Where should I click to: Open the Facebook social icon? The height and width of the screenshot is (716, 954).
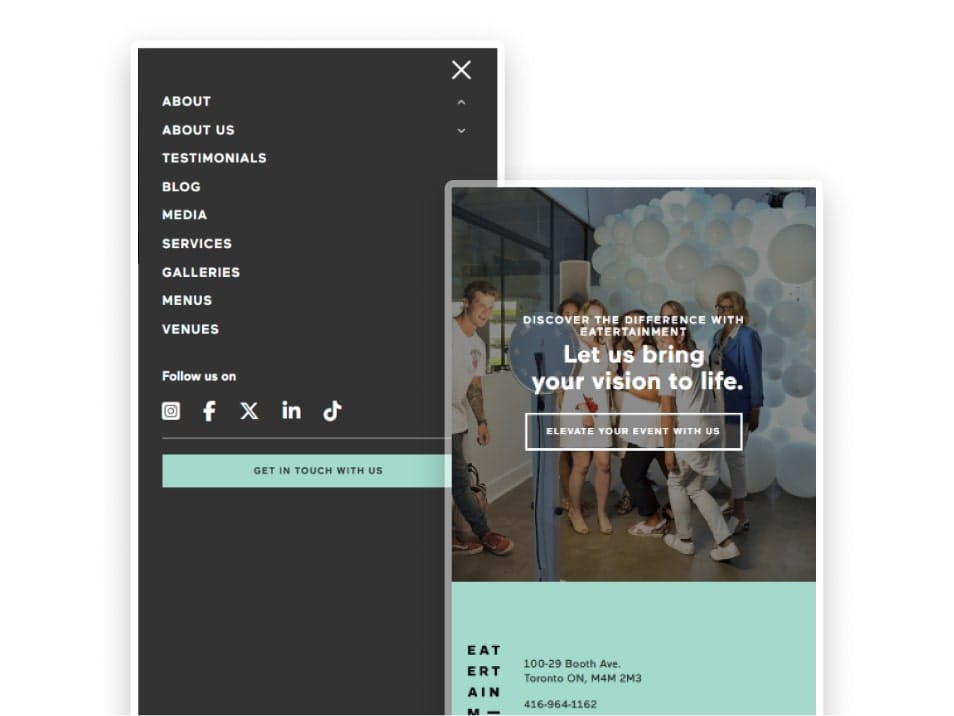pyautogui.click(x=209, y=411)
